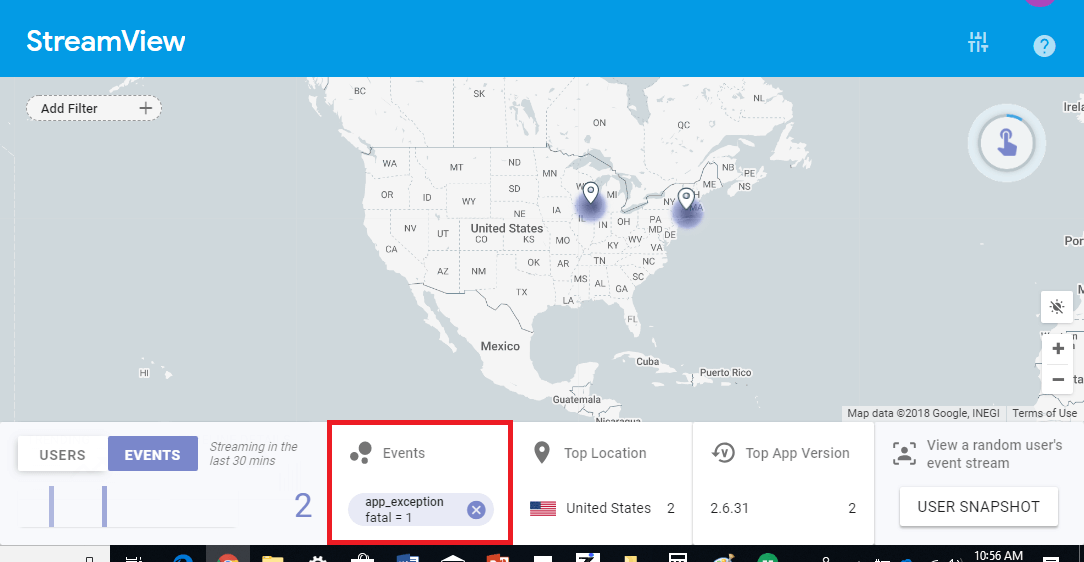Image resolution: width=1084 pixels, height=562 pixels.
Task: Select the United States top location row
Action: tap(602, 508)
